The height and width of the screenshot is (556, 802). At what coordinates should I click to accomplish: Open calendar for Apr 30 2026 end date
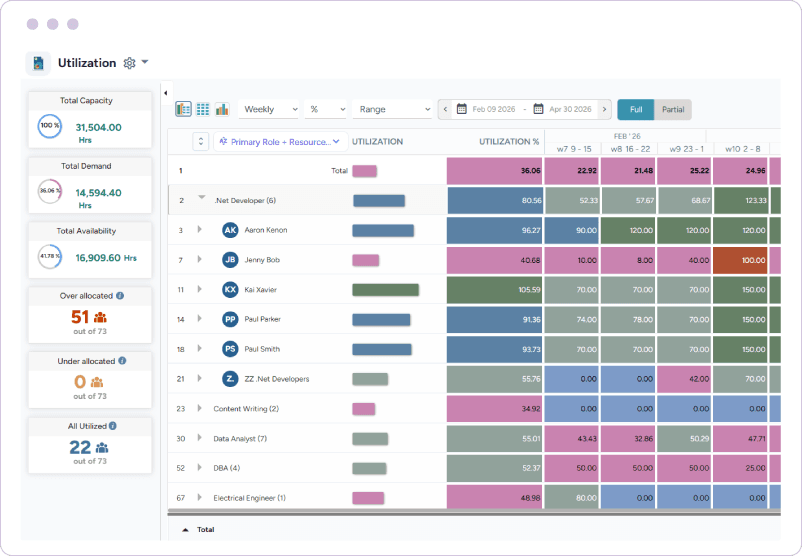click(x=538, y=109)
